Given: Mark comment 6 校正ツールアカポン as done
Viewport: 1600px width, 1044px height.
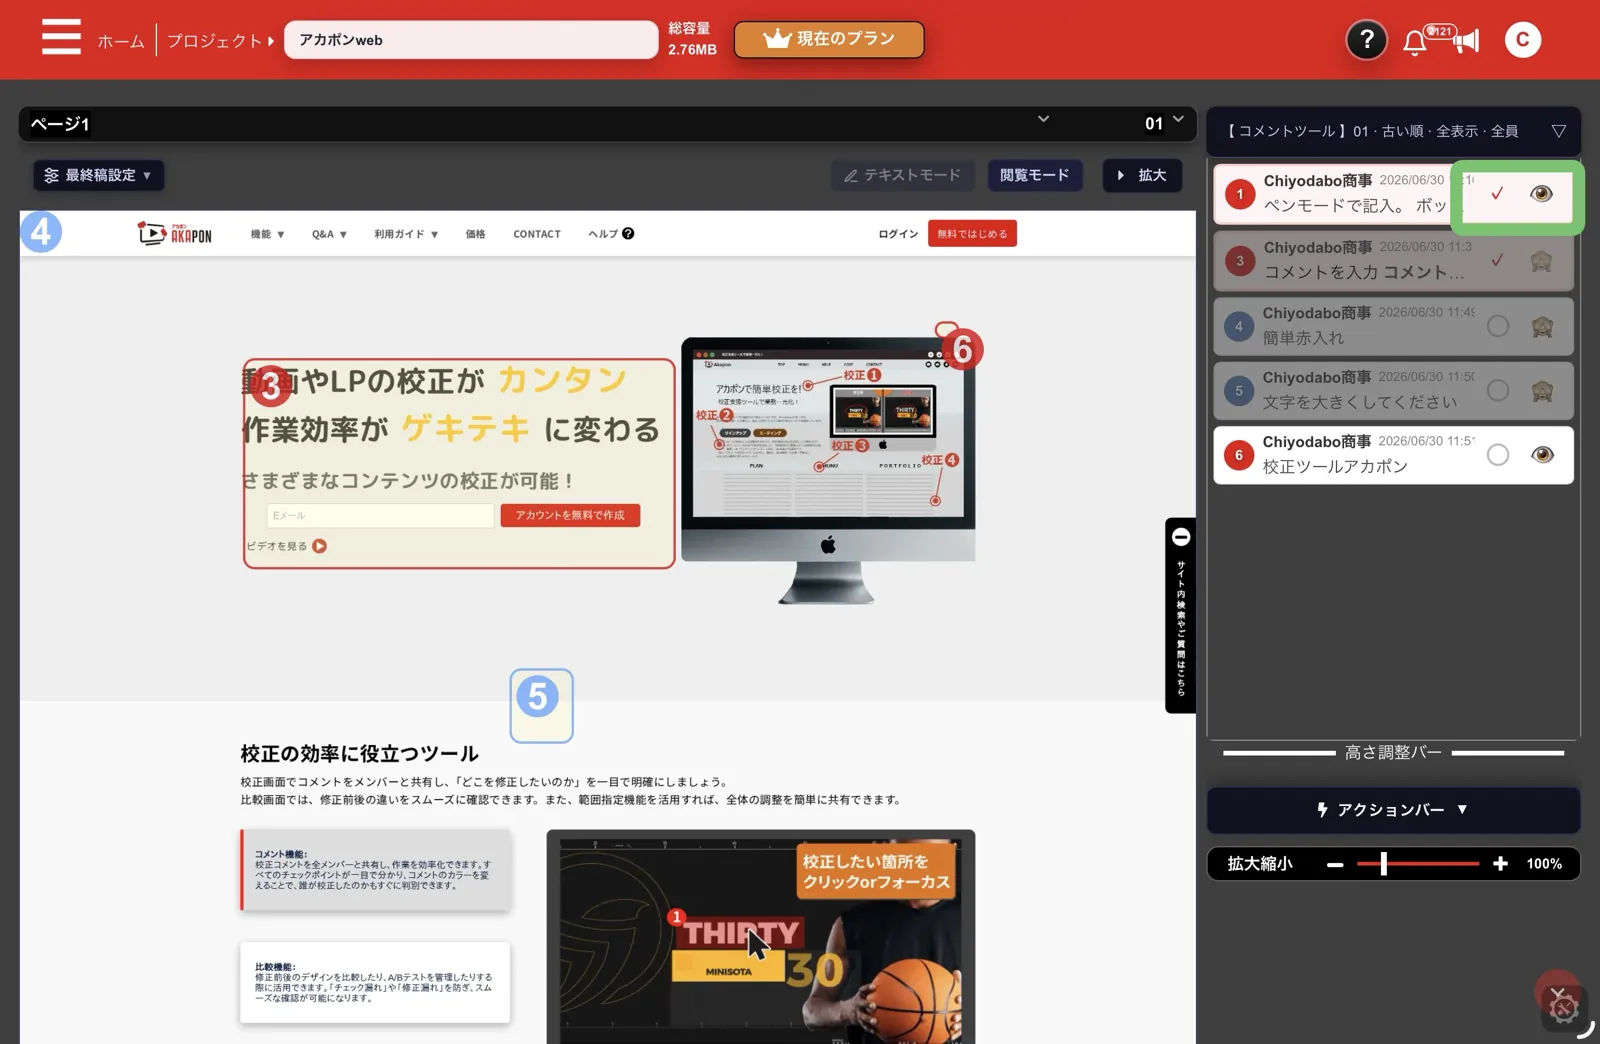Looking at the screenshot, I should click(x=1497, y=455).
